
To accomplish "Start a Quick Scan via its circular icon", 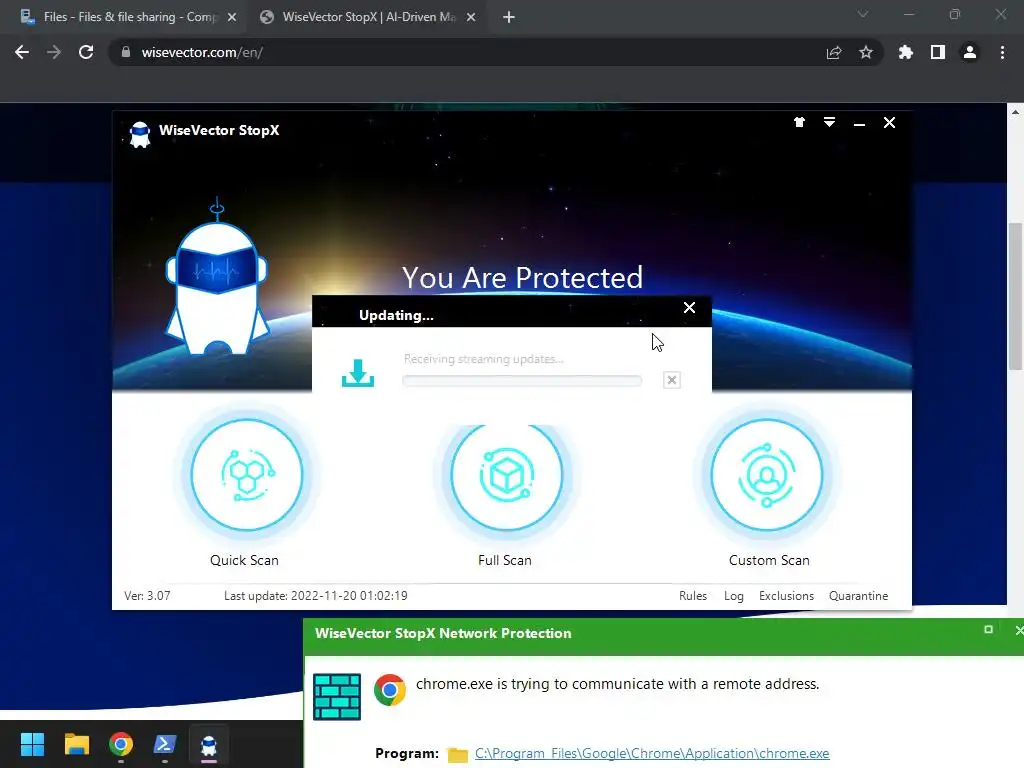I will pos(246,475).
